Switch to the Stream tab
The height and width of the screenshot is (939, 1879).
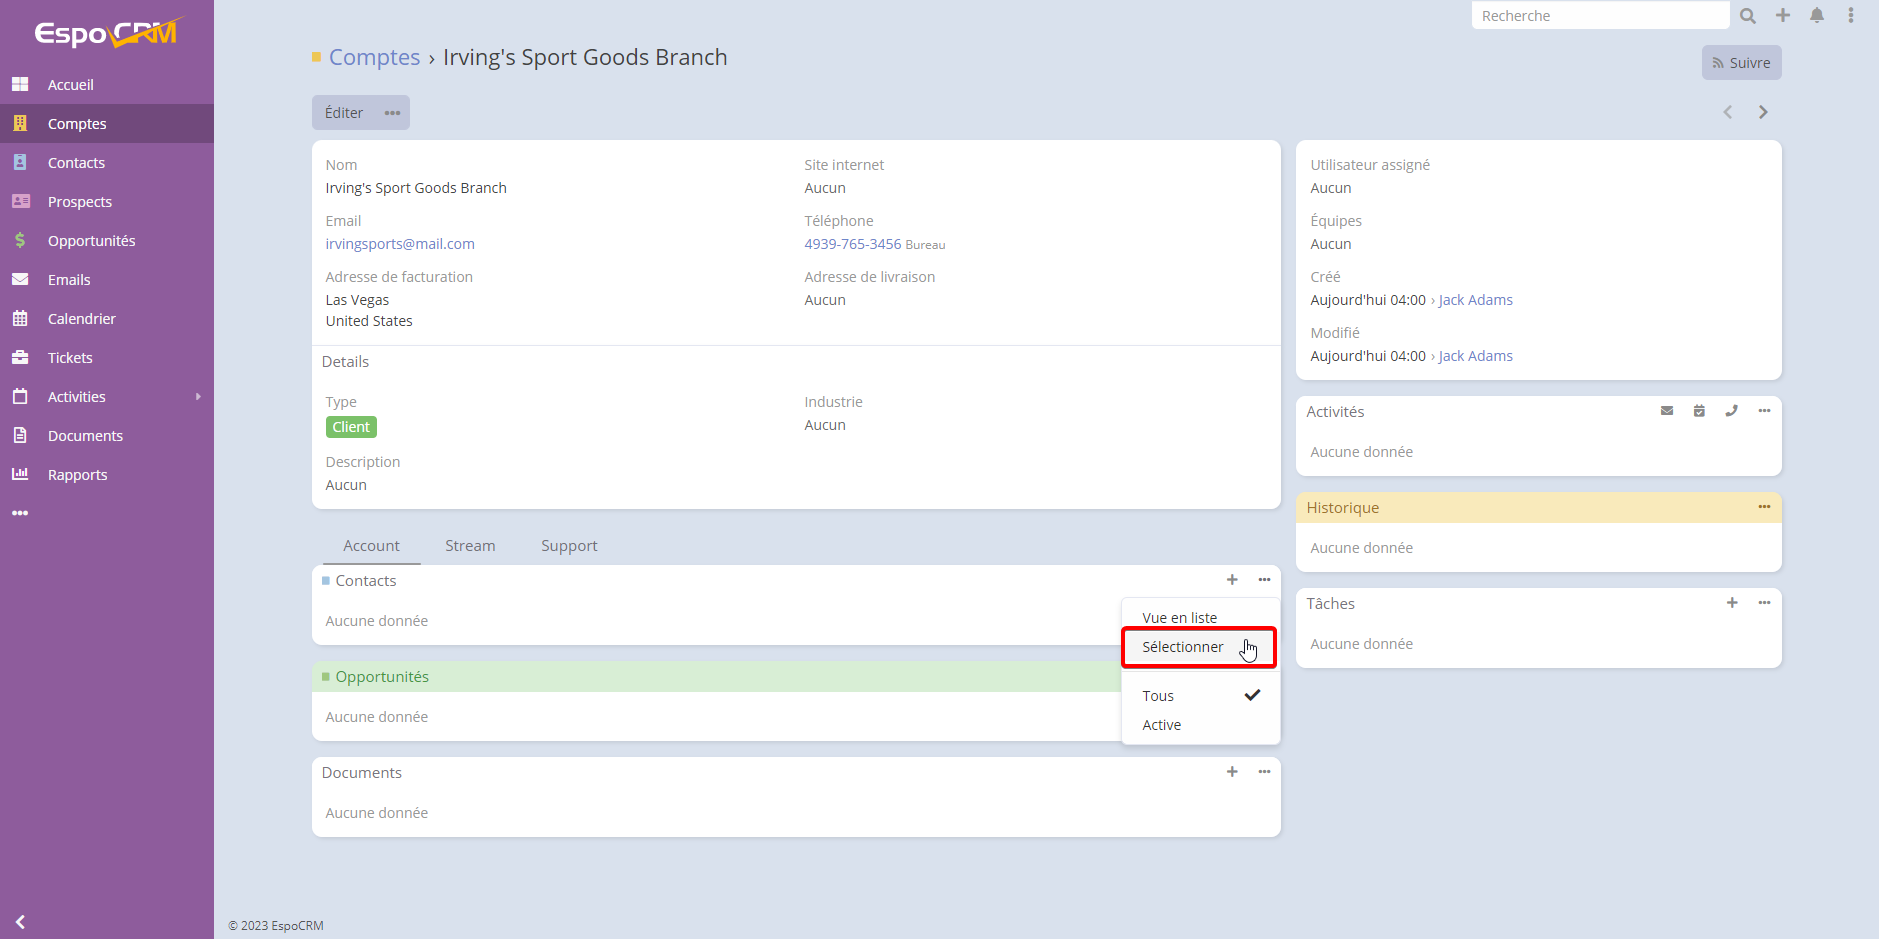click(x=470, y=546)
